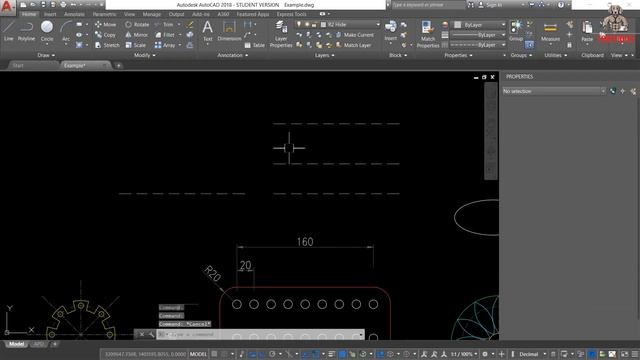640x360 pixels.
Task: Click the Explode icon in Modify panel
Action: [x=190, y=35]
